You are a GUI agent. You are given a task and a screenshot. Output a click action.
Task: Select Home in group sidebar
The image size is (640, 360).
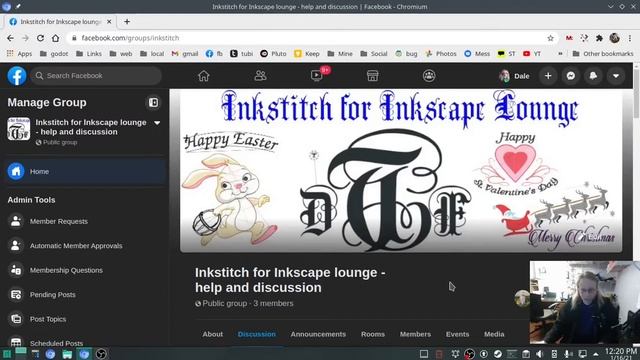click(84, 171)
